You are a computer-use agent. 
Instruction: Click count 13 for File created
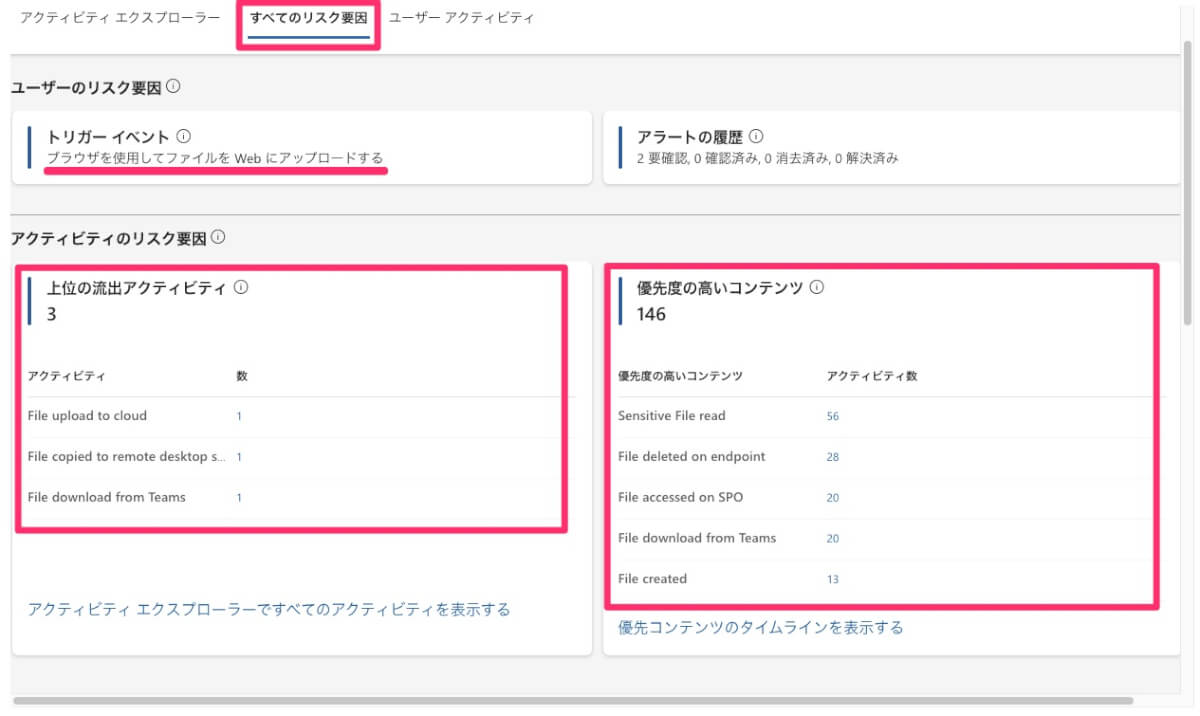tap(833, 579)
